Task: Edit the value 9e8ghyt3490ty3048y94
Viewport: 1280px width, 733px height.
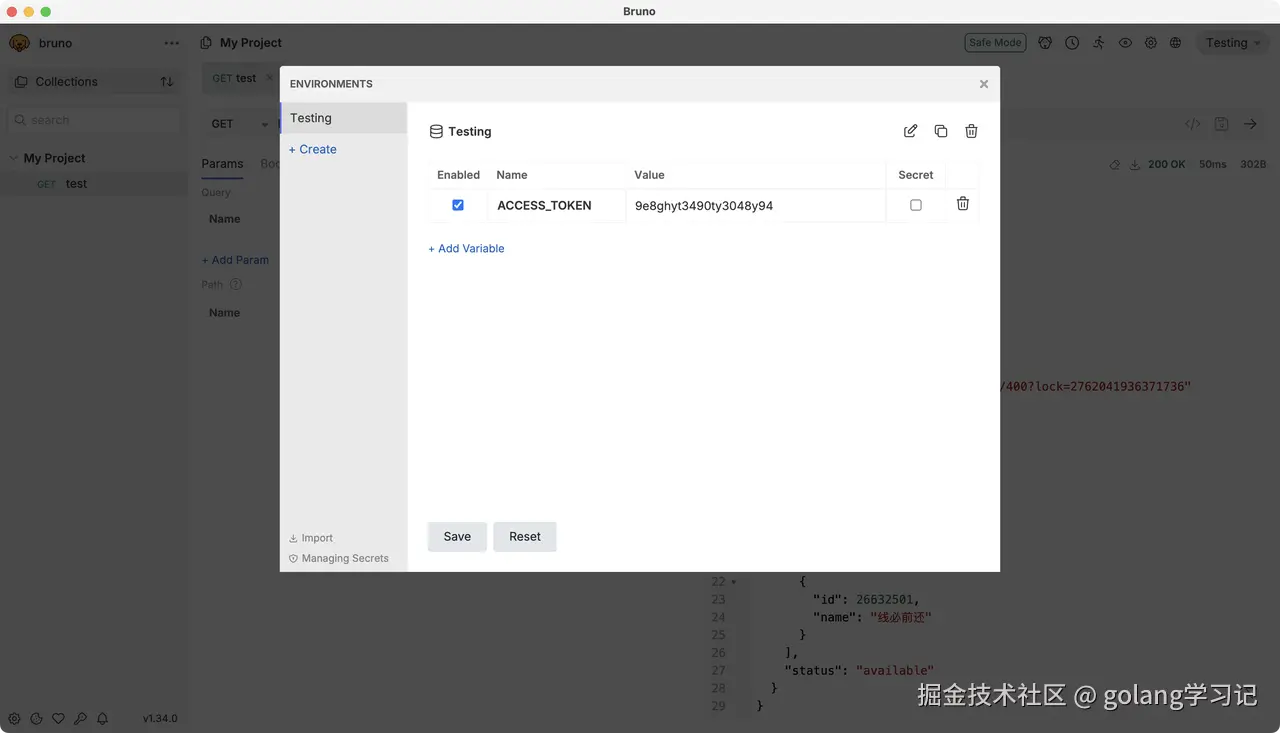Action: click(x=756, y=205)
